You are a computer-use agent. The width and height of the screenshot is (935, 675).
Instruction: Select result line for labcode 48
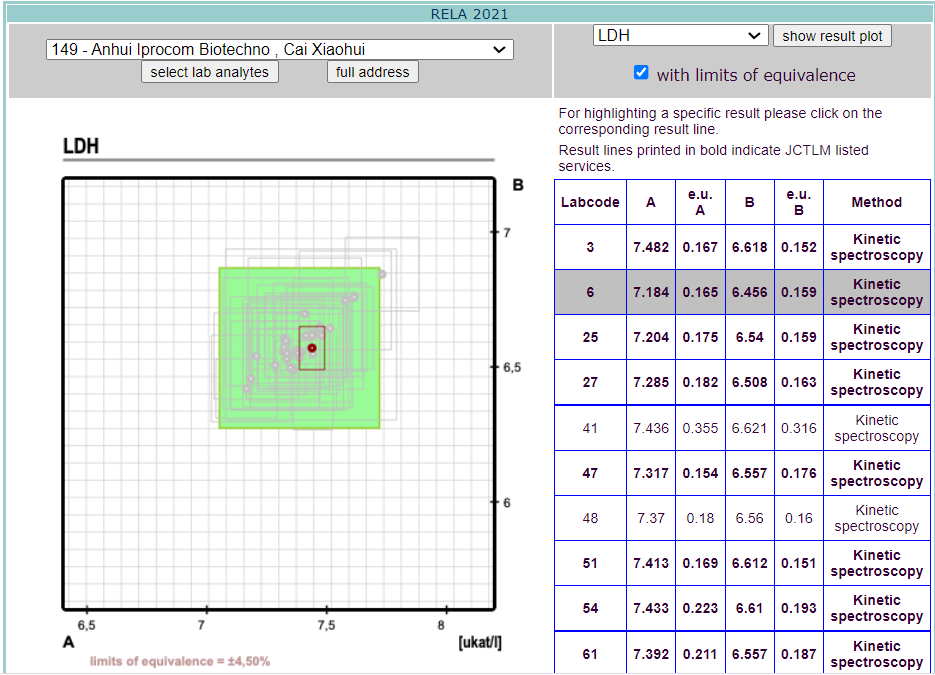pos(742,518)
